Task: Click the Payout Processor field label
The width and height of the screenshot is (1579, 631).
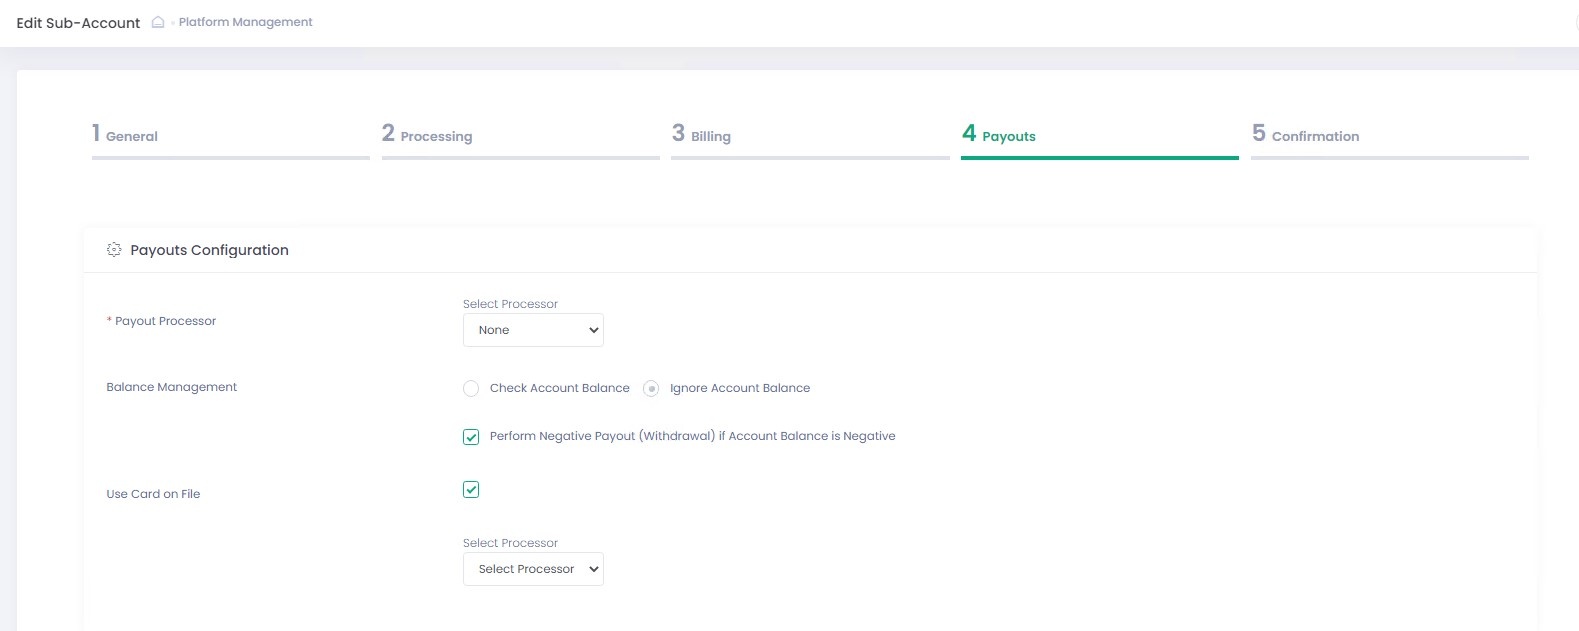Action: pos(165,321)
